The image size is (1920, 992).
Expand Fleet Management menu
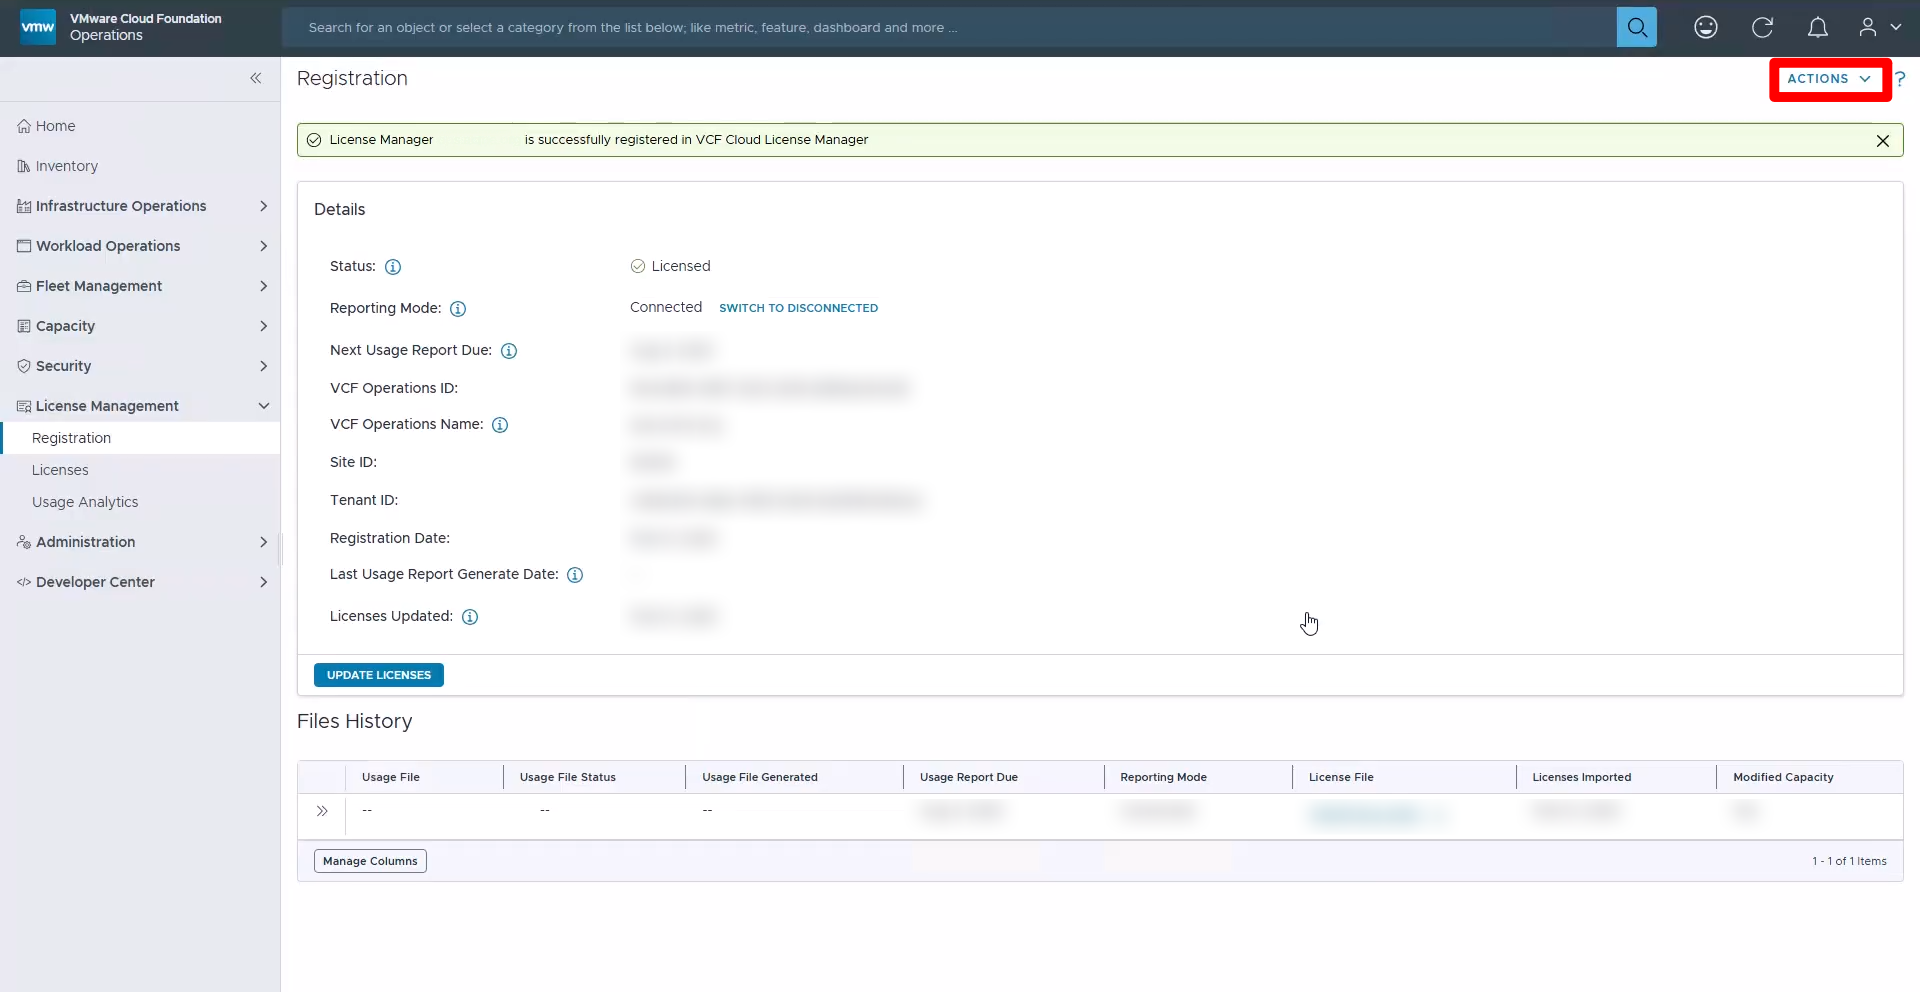(x=140, y=286)
